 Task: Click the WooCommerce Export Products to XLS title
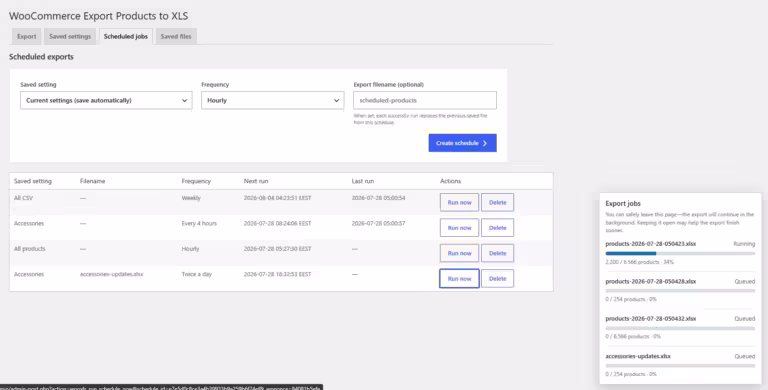point(98,16)
